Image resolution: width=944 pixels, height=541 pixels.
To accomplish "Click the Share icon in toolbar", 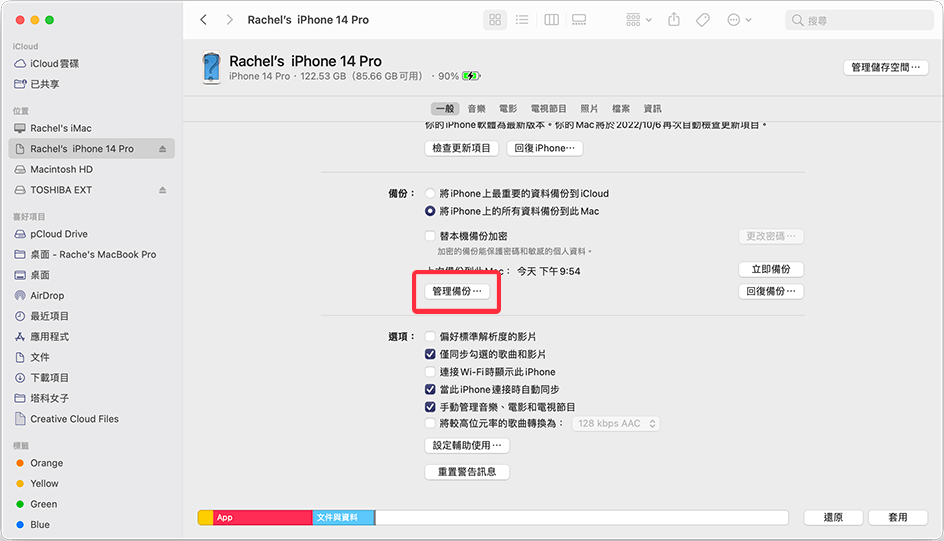I will pyautogui.click(x=674, y=20).
